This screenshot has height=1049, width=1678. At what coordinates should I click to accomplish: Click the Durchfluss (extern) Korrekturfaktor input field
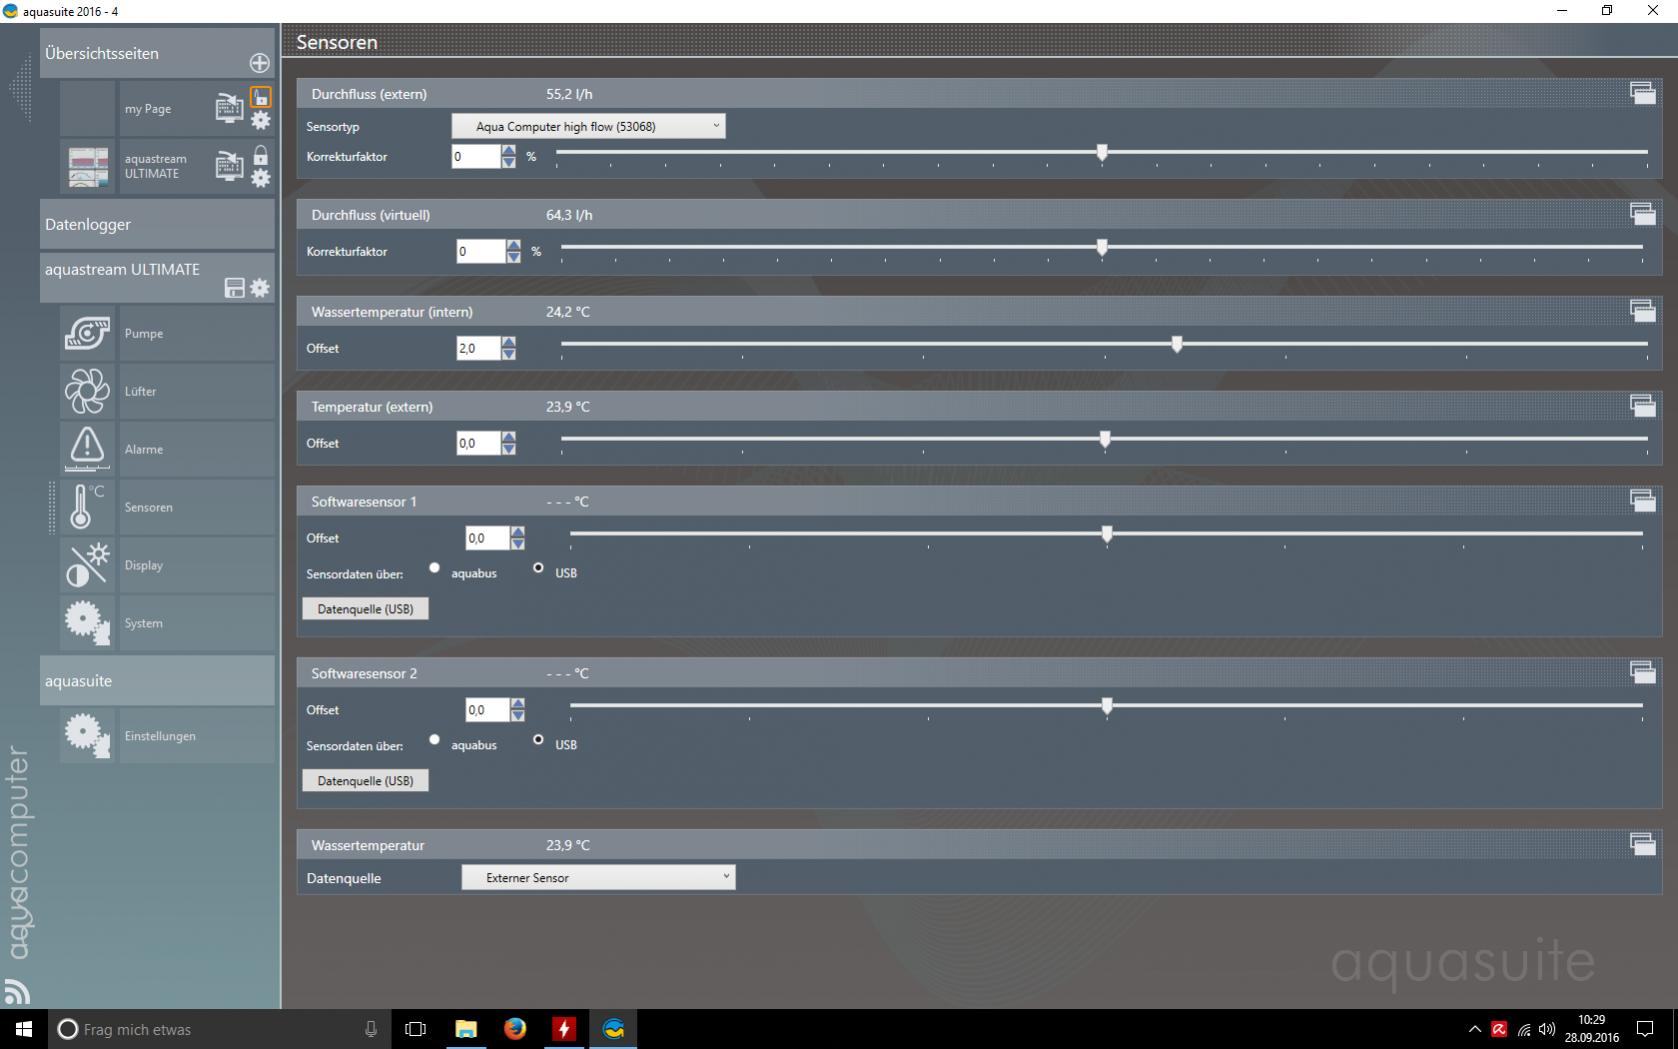pos(476,156)
